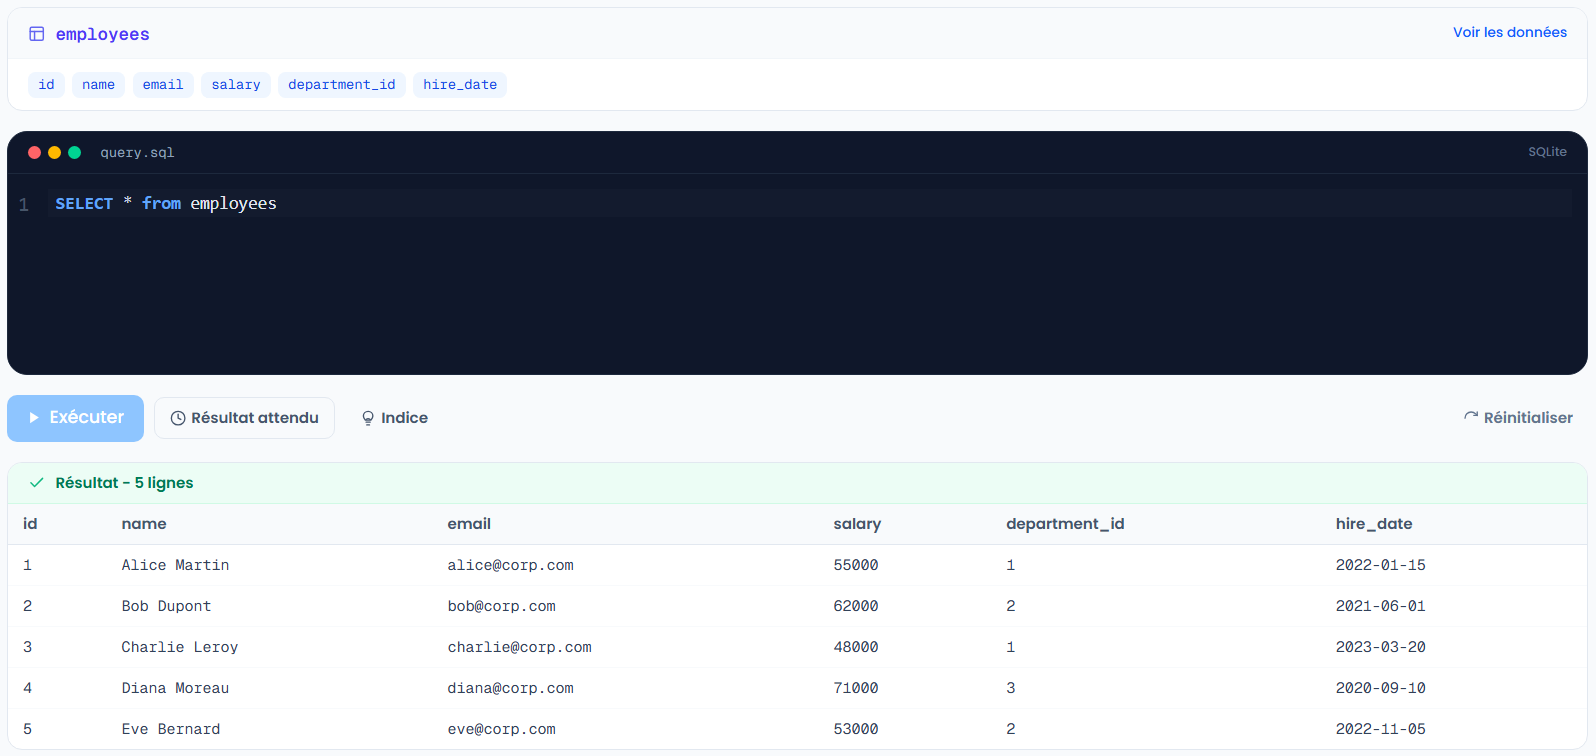
Task: Click hire date 2020-09-10
Action: (1380, 688)
